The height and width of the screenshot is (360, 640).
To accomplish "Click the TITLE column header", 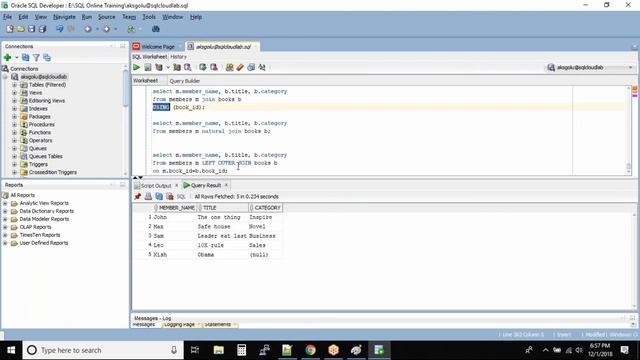I will [x=223, y=208].
